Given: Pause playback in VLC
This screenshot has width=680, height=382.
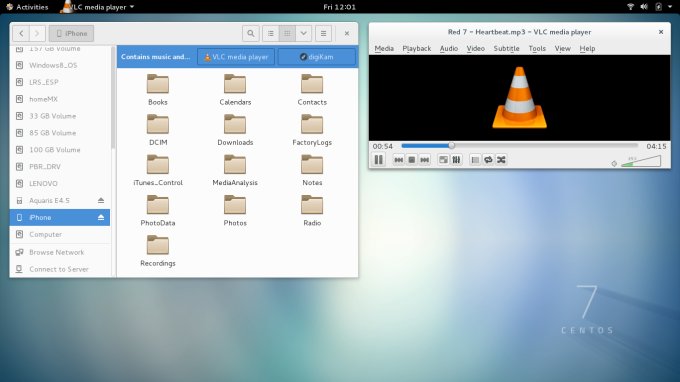Looking at the screenshot, I should point(379,160).
